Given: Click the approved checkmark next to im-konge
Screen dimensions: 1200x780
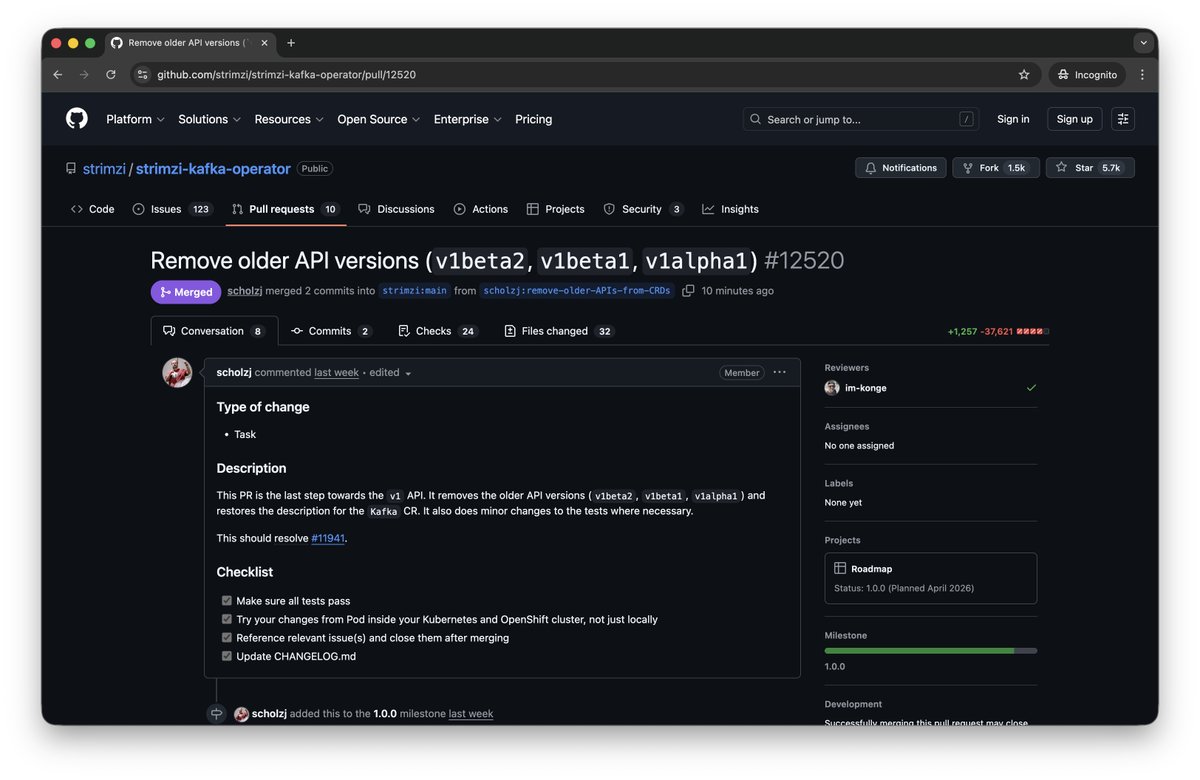Looking at the screenshot, I should pyautogui.click(x=1031, y=388).
